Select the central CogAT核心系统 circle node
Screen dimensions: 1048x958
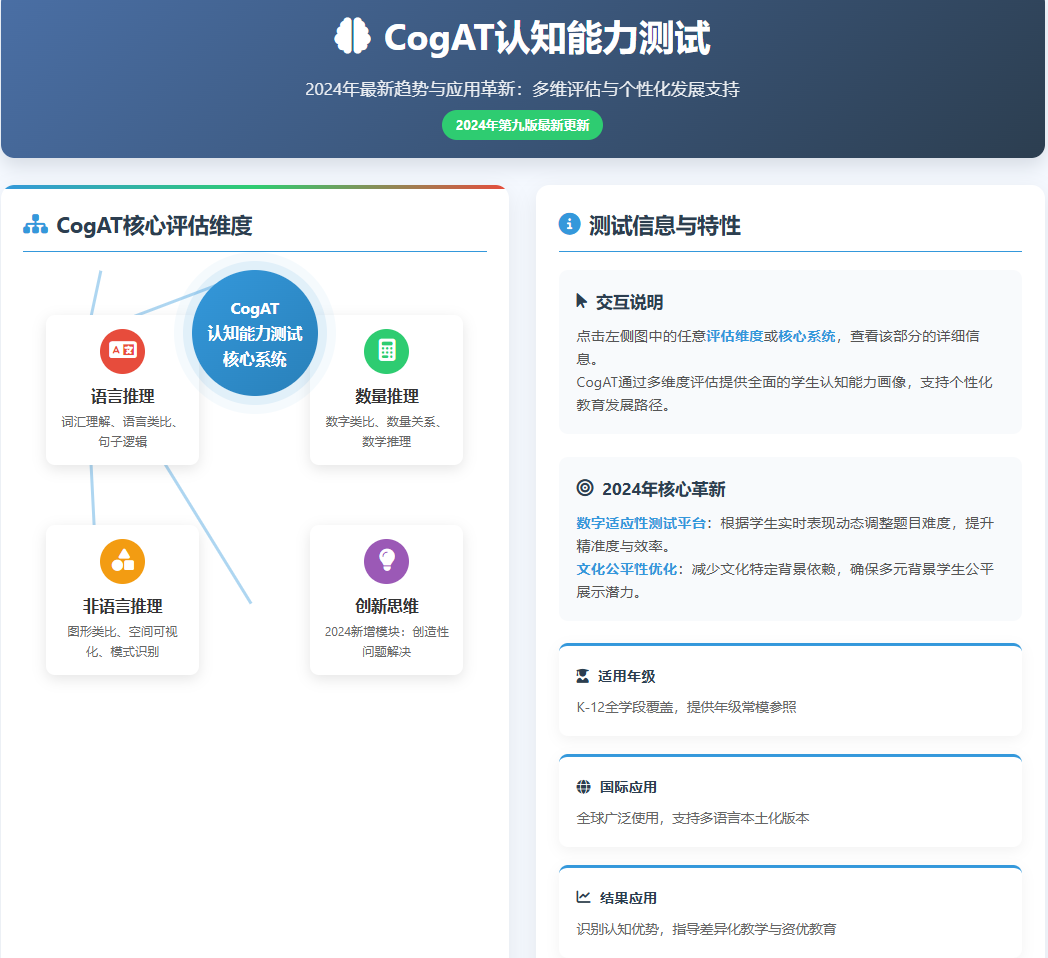(254, 334)
